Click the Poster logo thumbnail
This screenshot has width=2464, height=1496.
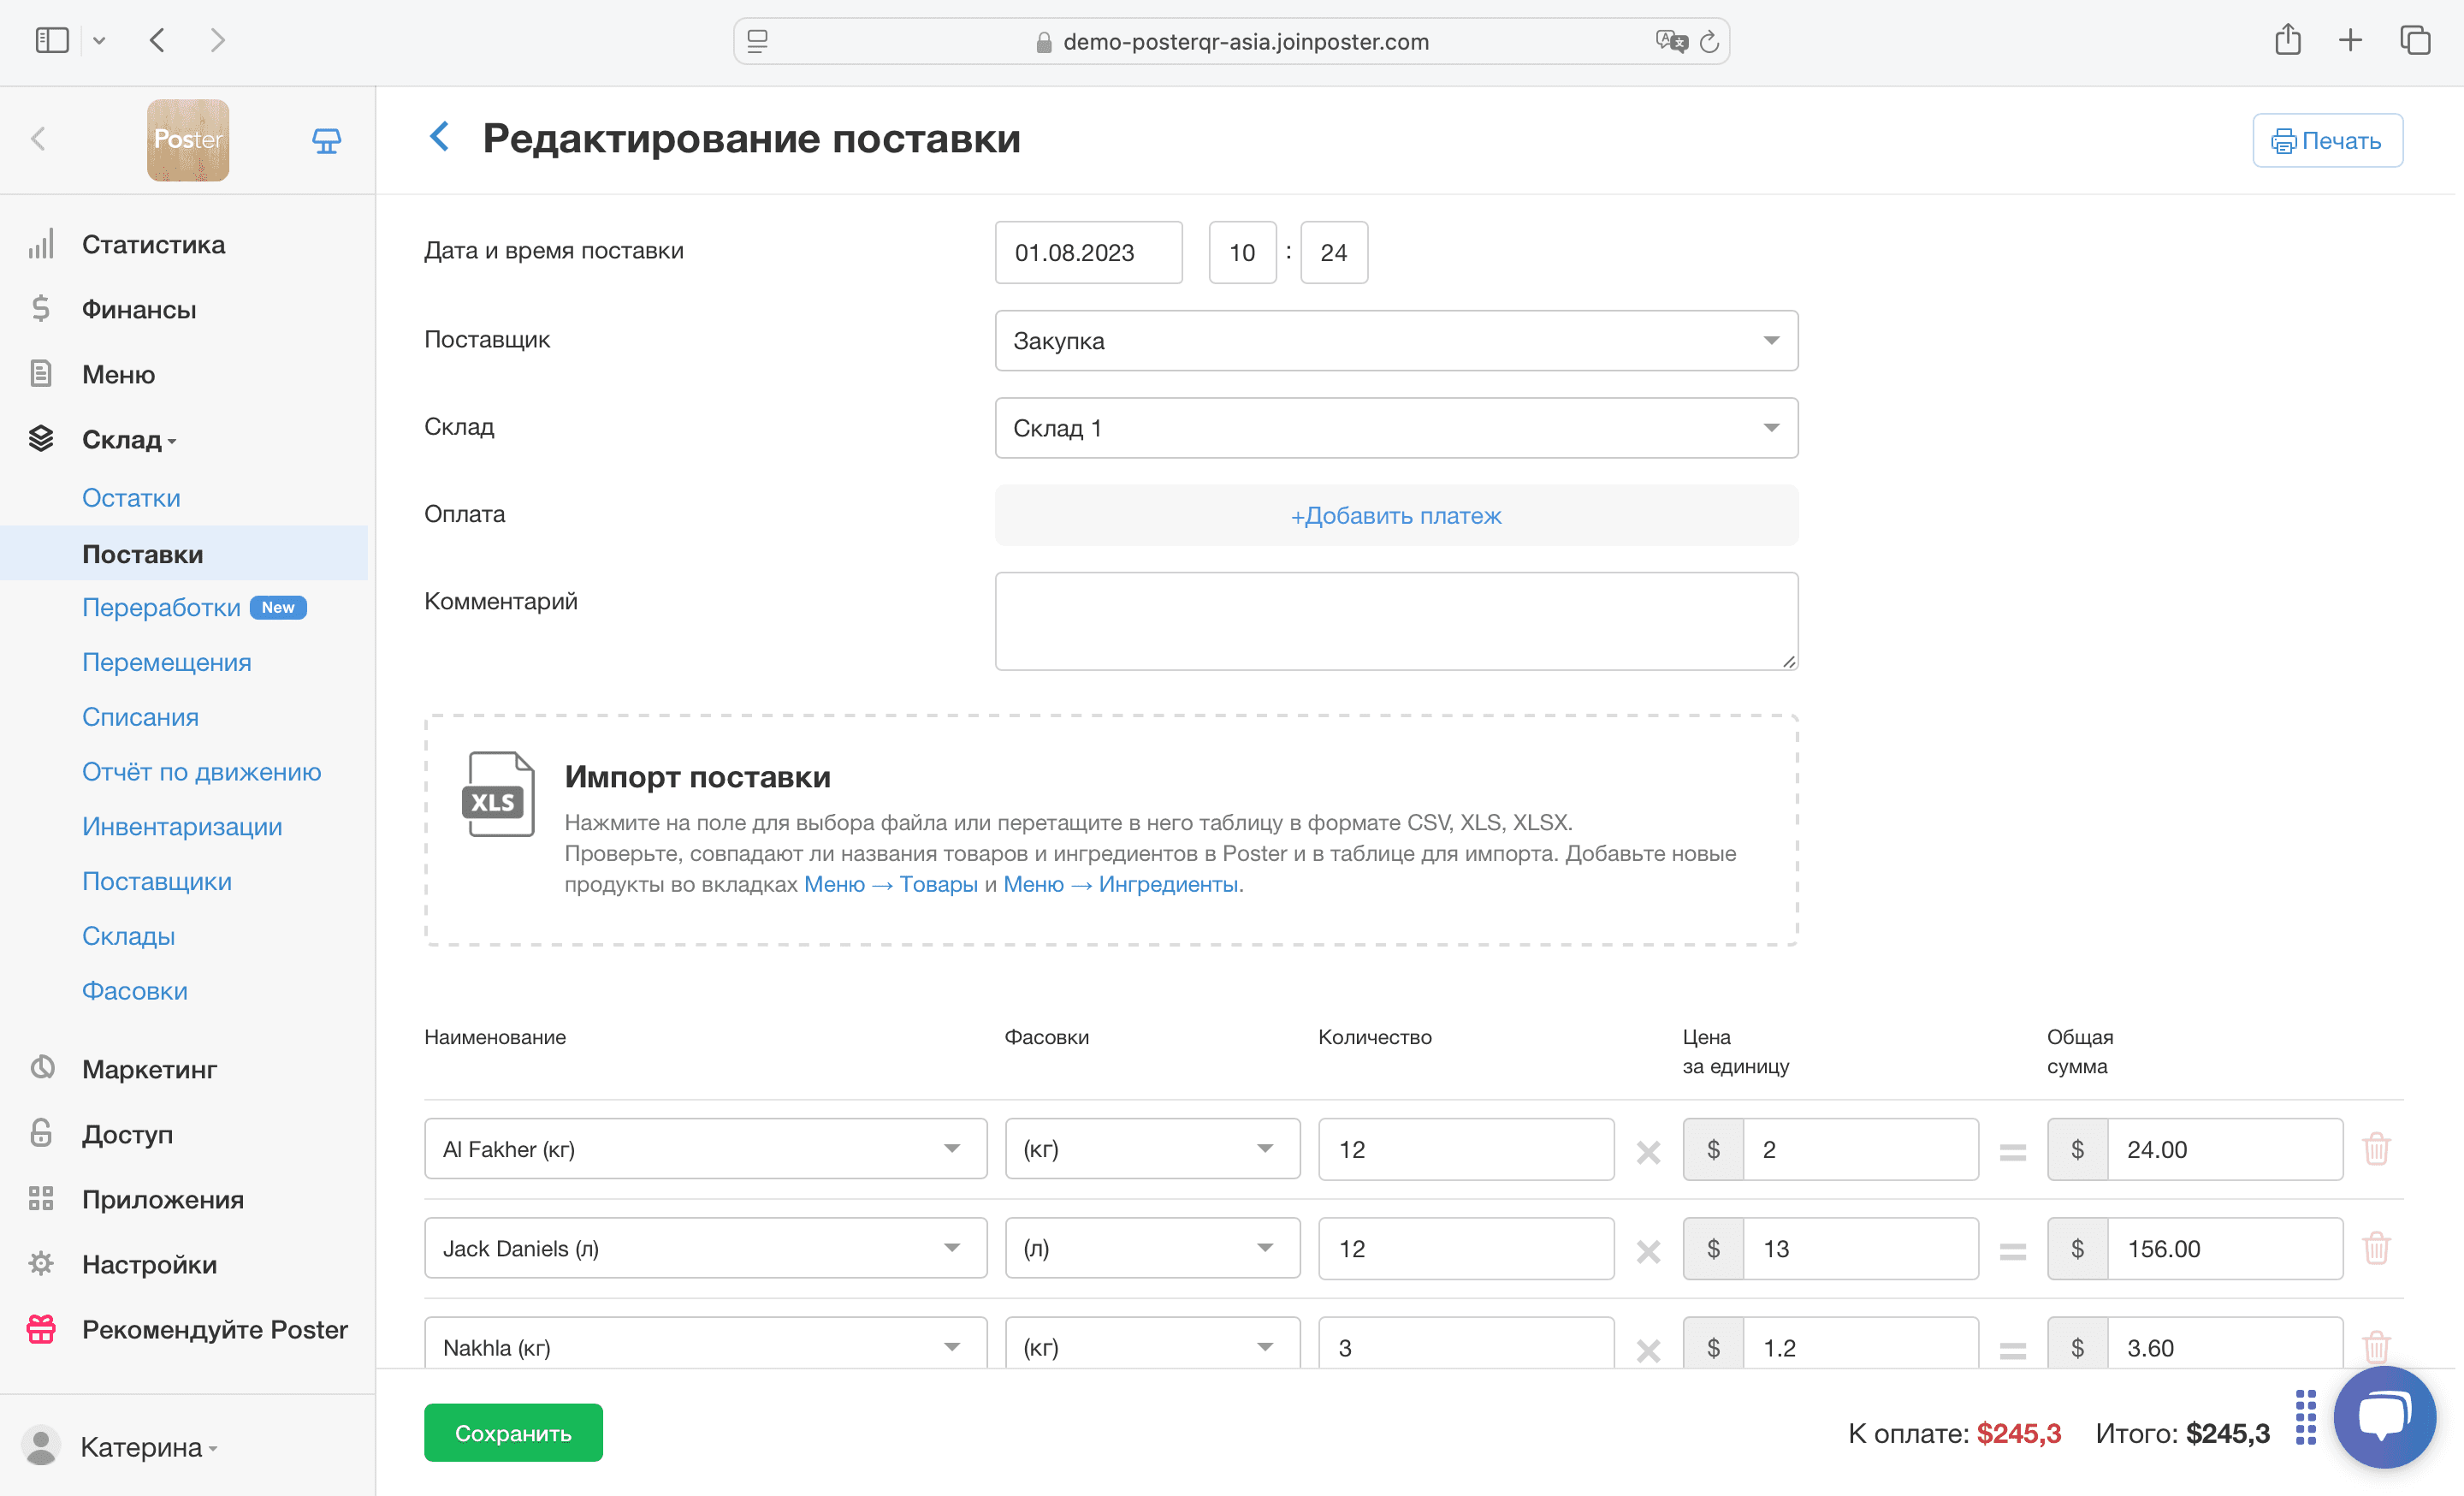(x=188, y=140)
